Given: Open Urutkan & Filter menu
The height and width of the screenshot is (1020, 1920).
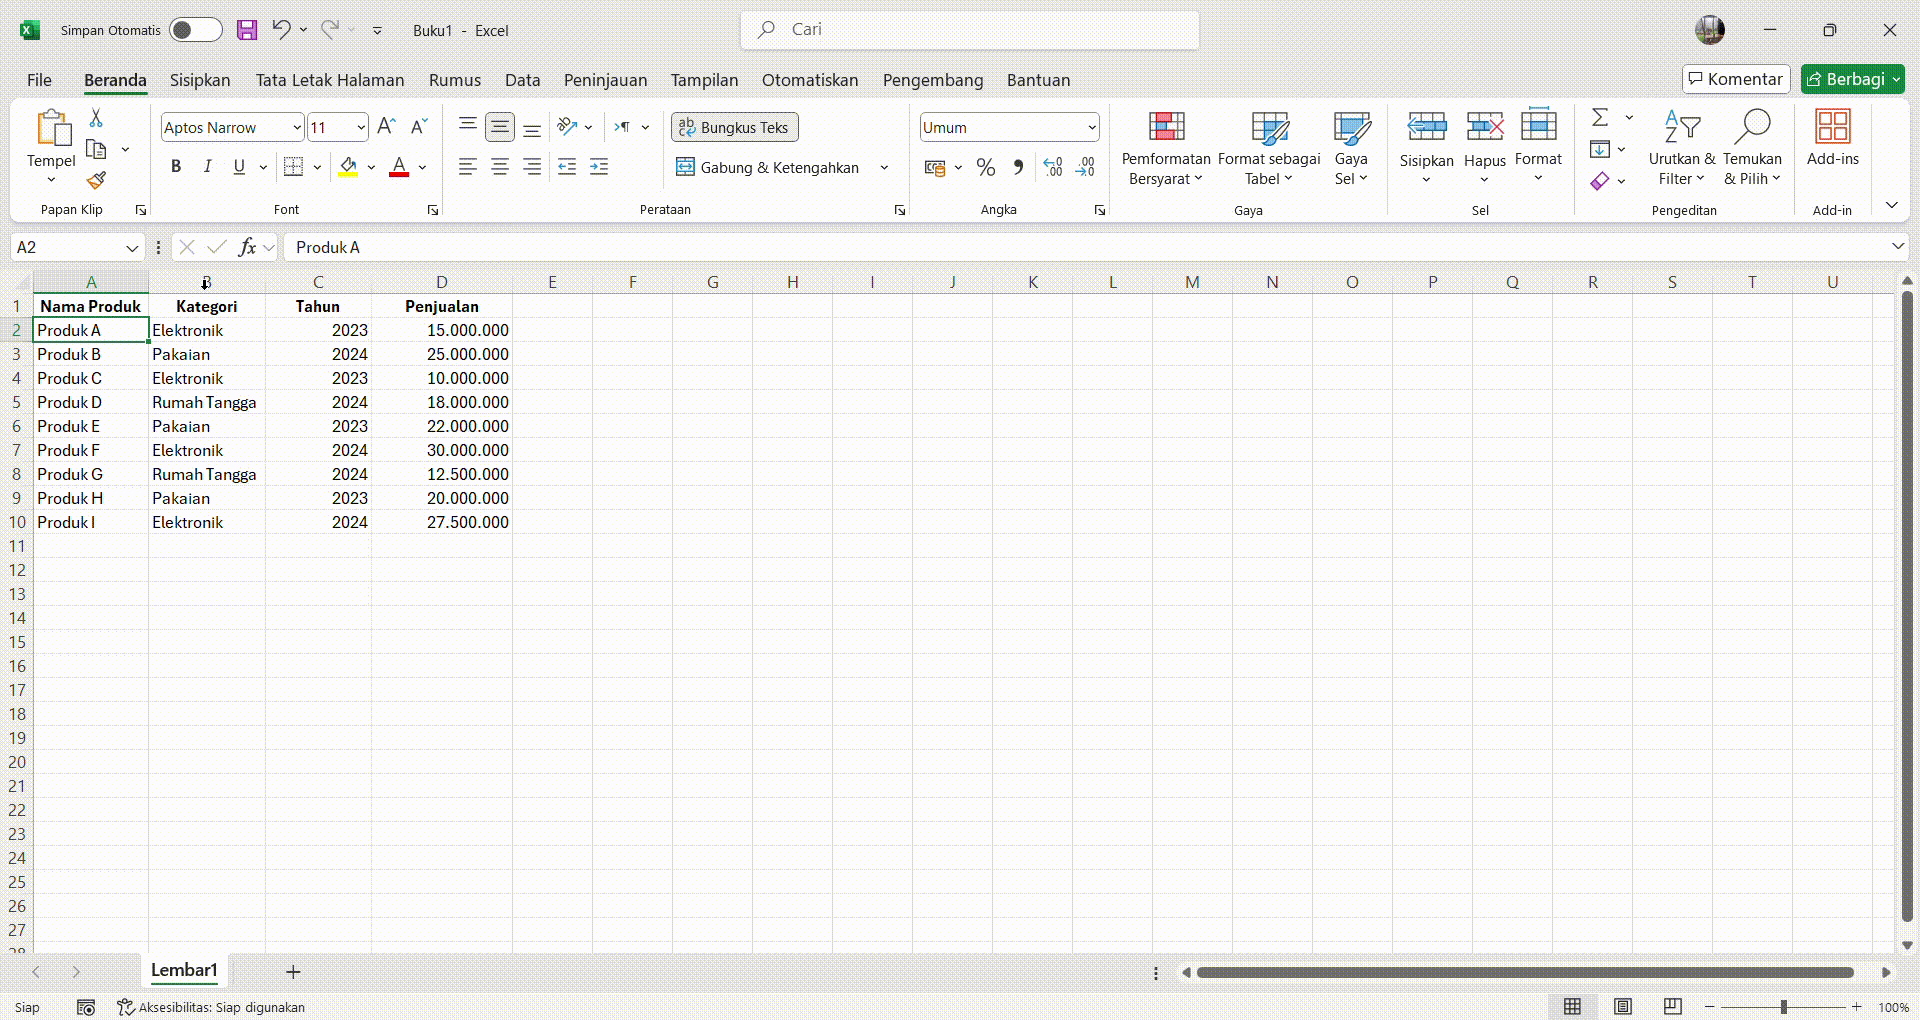Looking at the screenshot, I should coord(1682,148).
